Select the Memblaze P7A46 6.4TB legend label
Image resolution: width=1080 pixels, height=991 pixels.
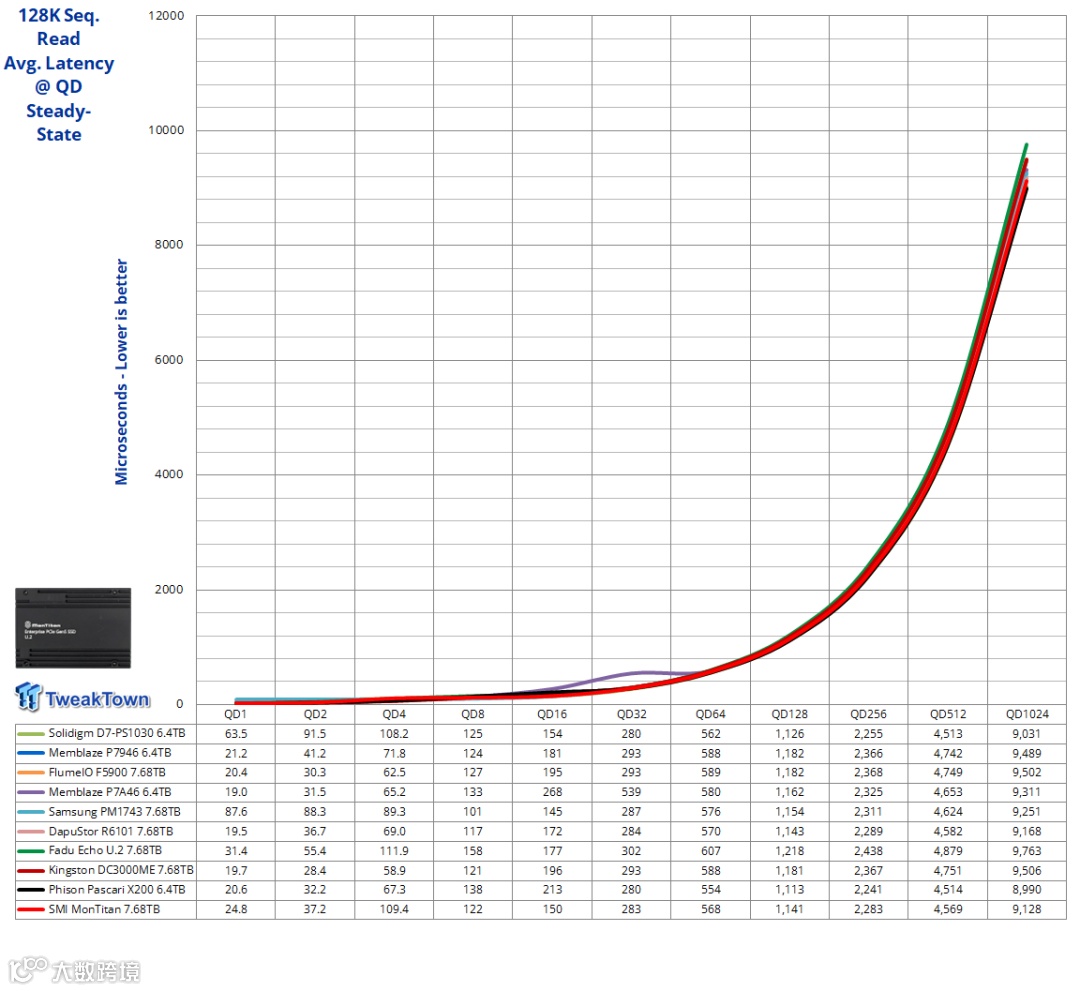pyautogui.click(x=110, y=792)
